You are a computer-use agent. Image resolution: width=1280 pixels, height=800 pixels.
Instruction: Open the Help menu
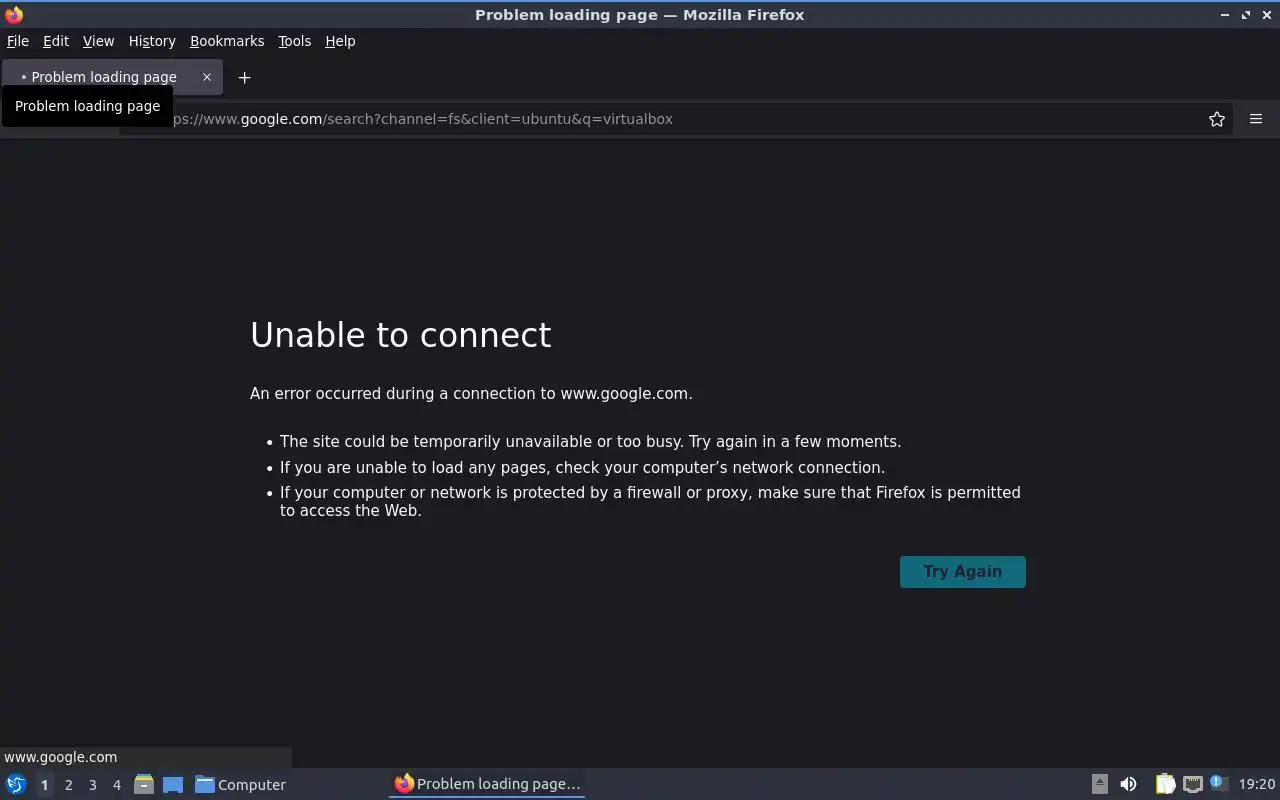click(x=340, y=41)
